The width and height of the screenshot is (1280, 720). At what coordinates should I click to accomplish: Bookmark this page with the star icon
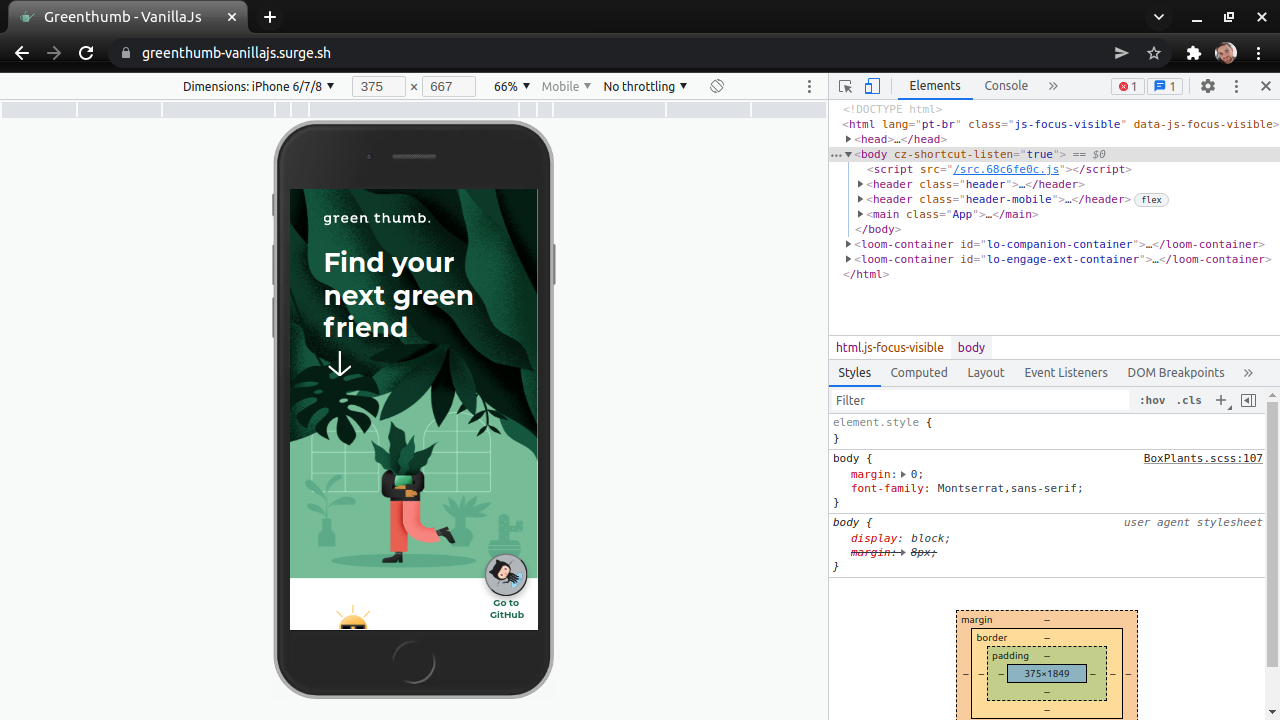pos(1154,53)
